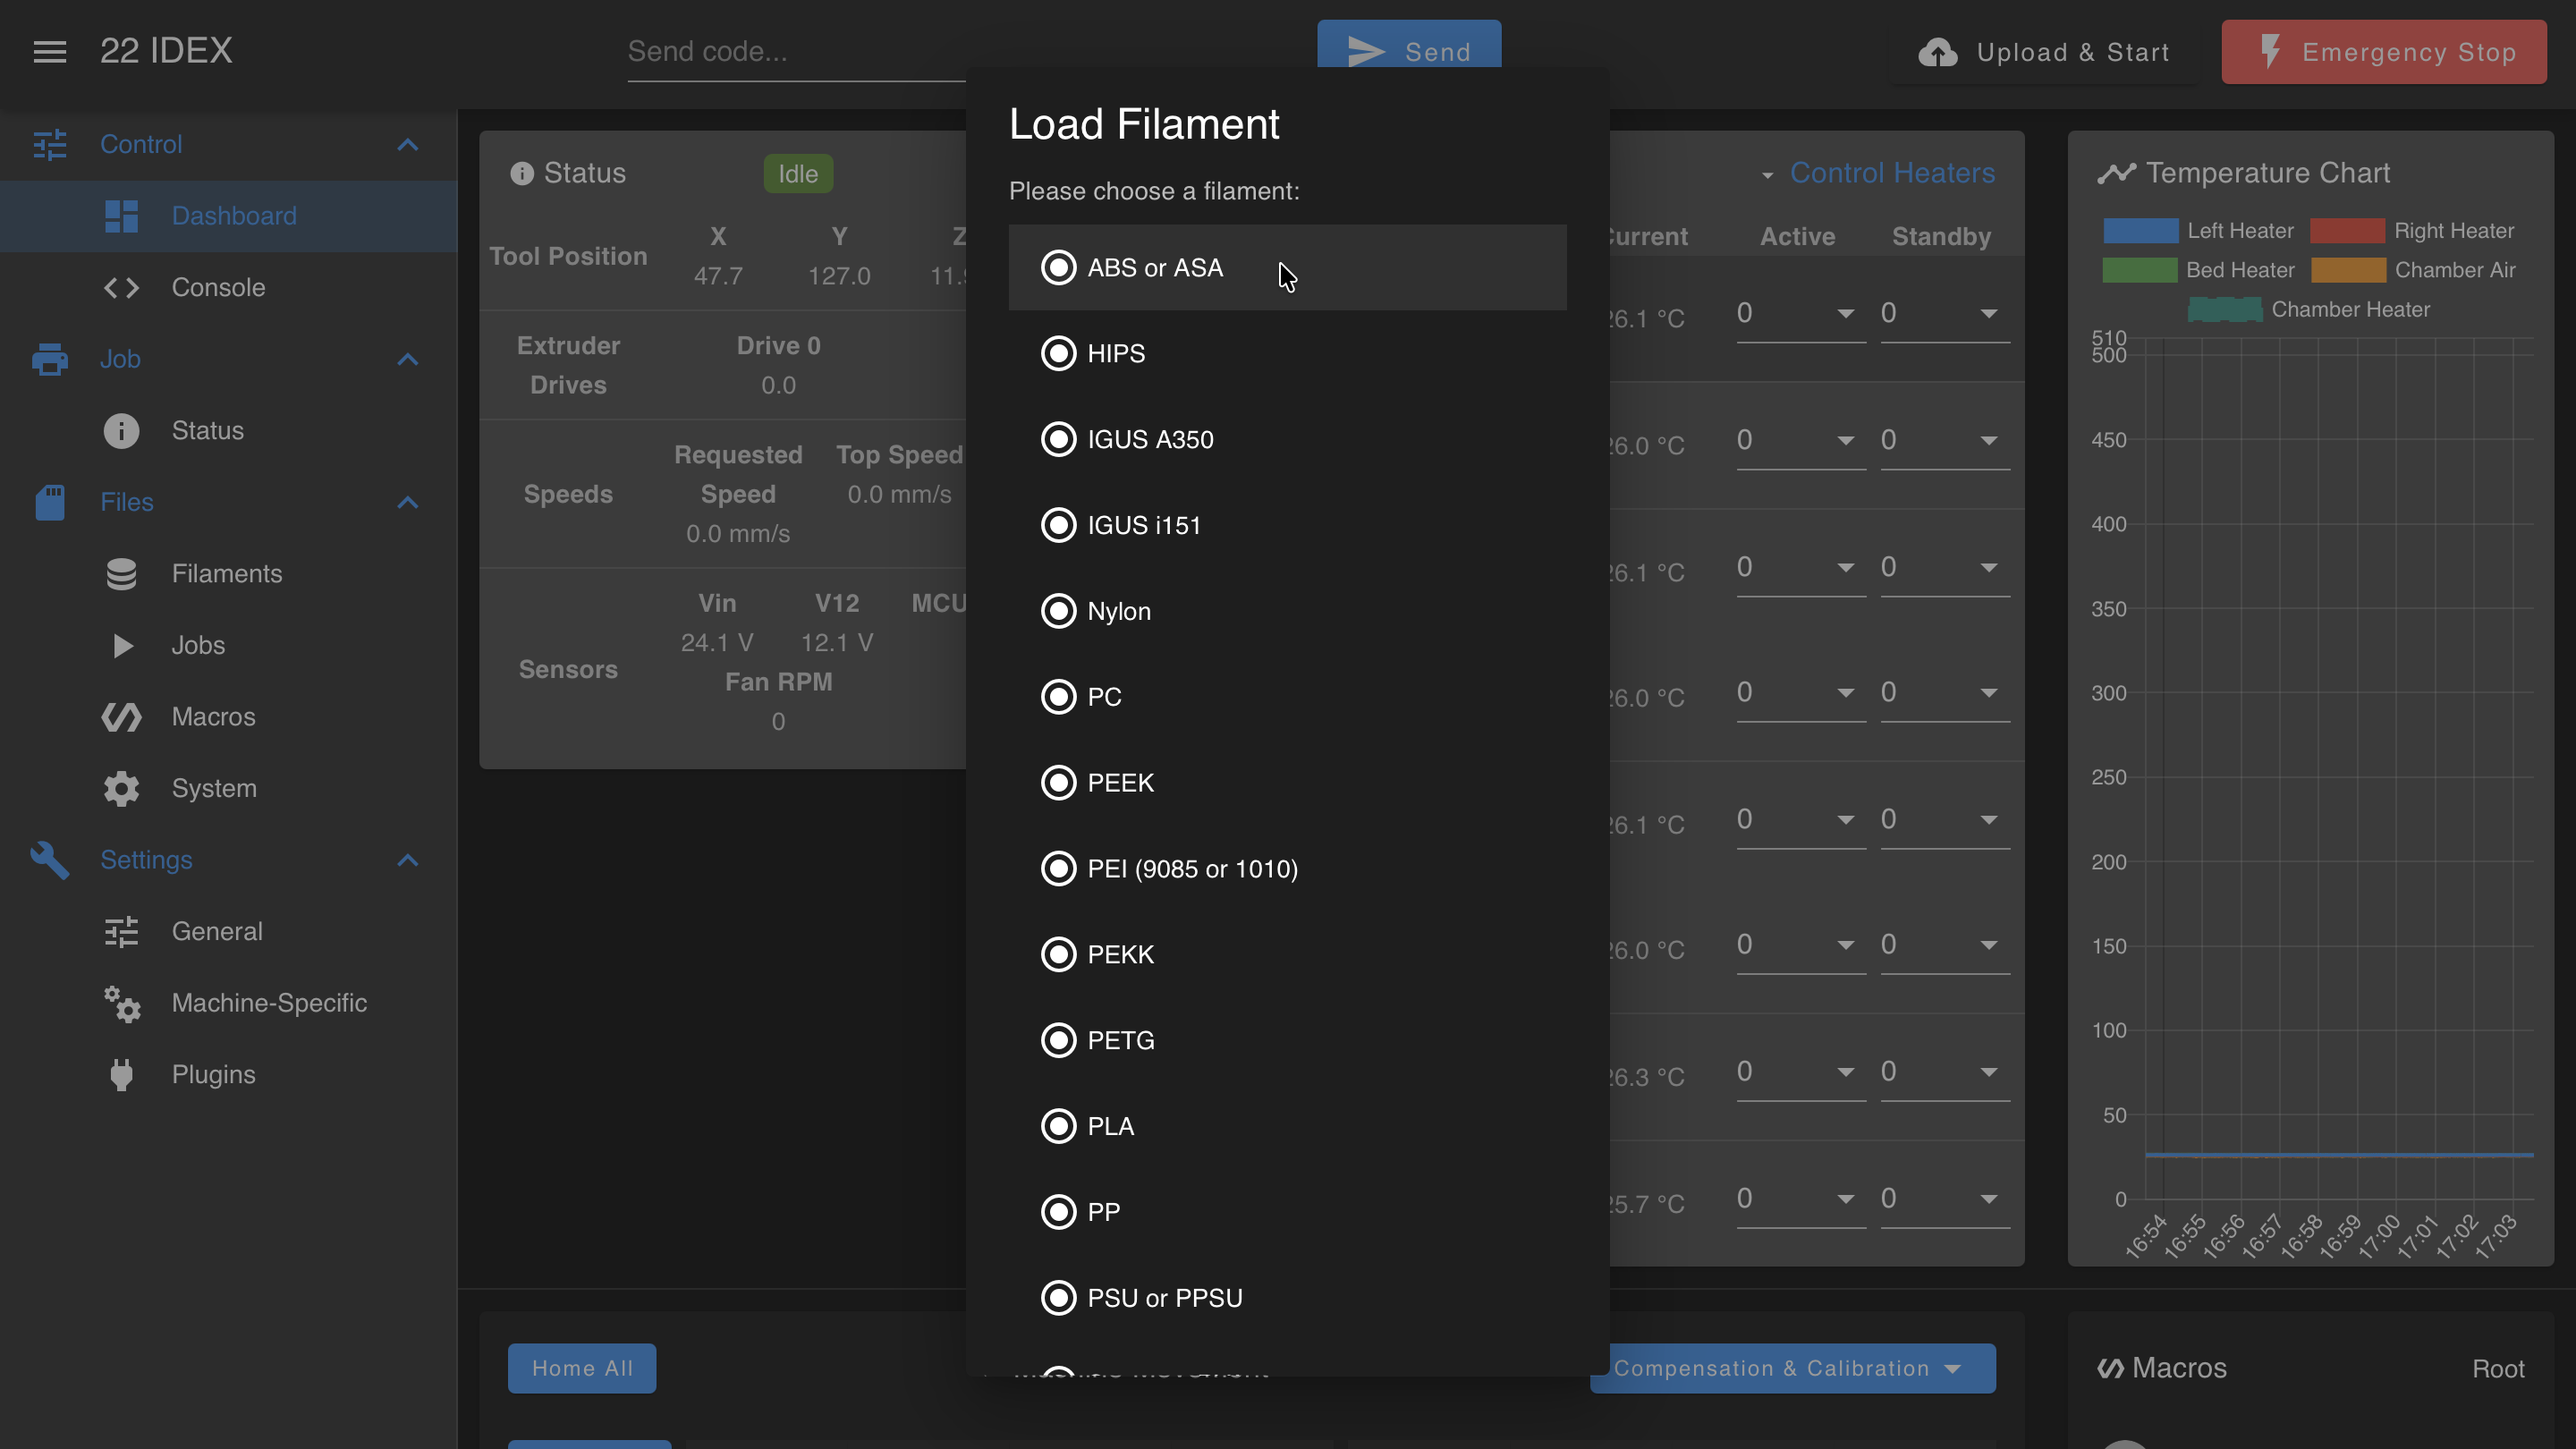Click the Console code brackets icon
The image size is (2576, 1449).
(121, 288)
